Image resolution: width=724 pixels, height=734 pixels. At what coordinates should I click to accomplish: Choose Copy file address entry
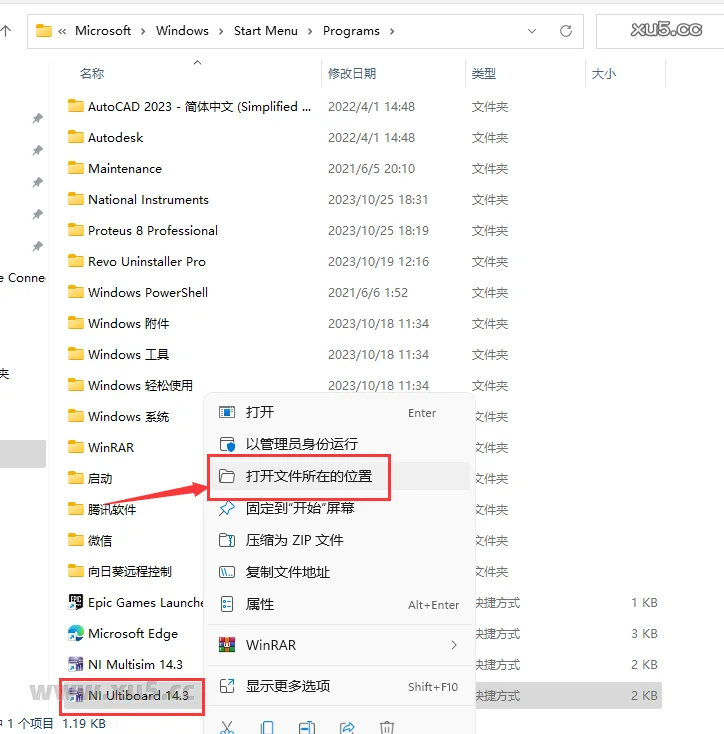[339, 572]
